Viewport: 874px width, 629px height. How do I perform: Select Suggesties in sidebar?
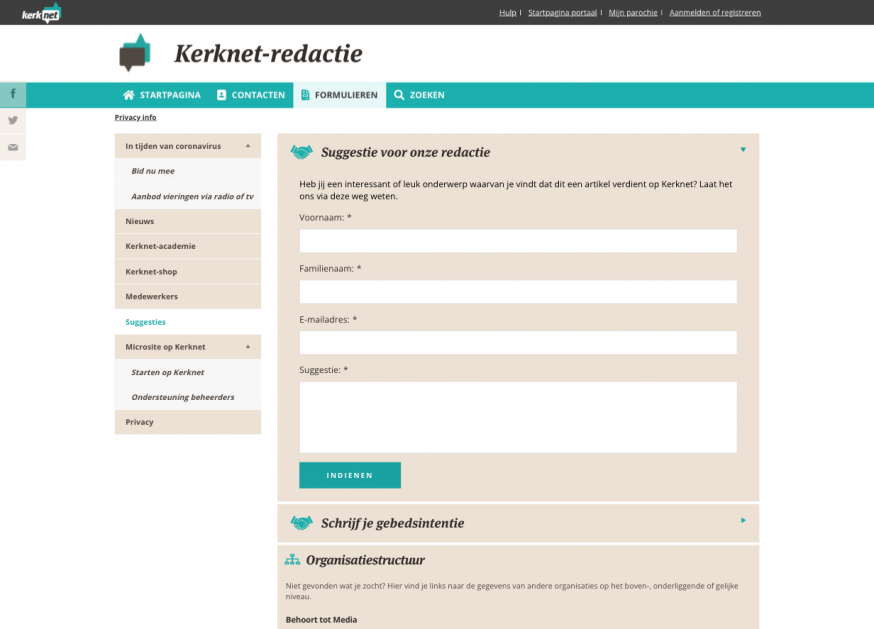(x=188, y=322)
